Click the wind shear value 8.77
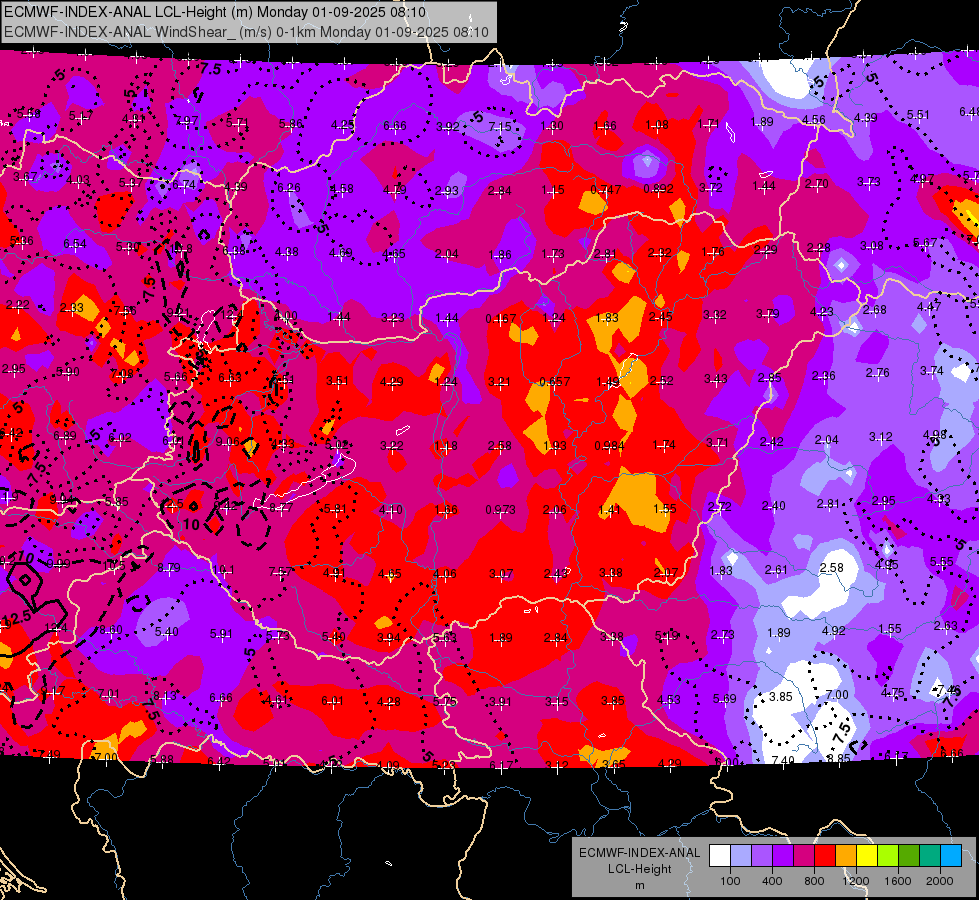 (281, 508)
